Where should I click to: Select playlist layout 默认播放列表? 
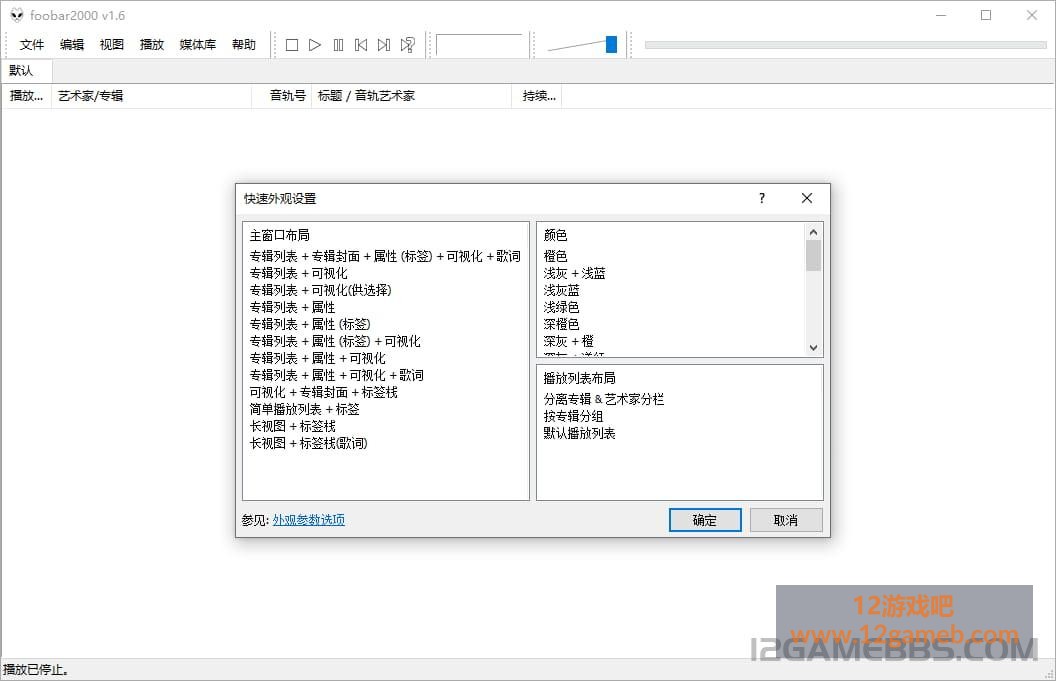pos(579,433)
